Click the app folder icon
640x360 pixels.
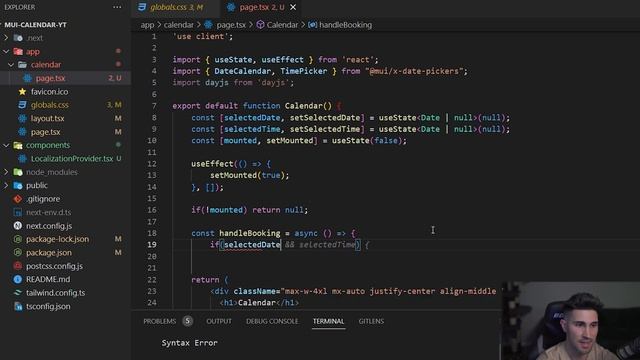click(18, 51)
